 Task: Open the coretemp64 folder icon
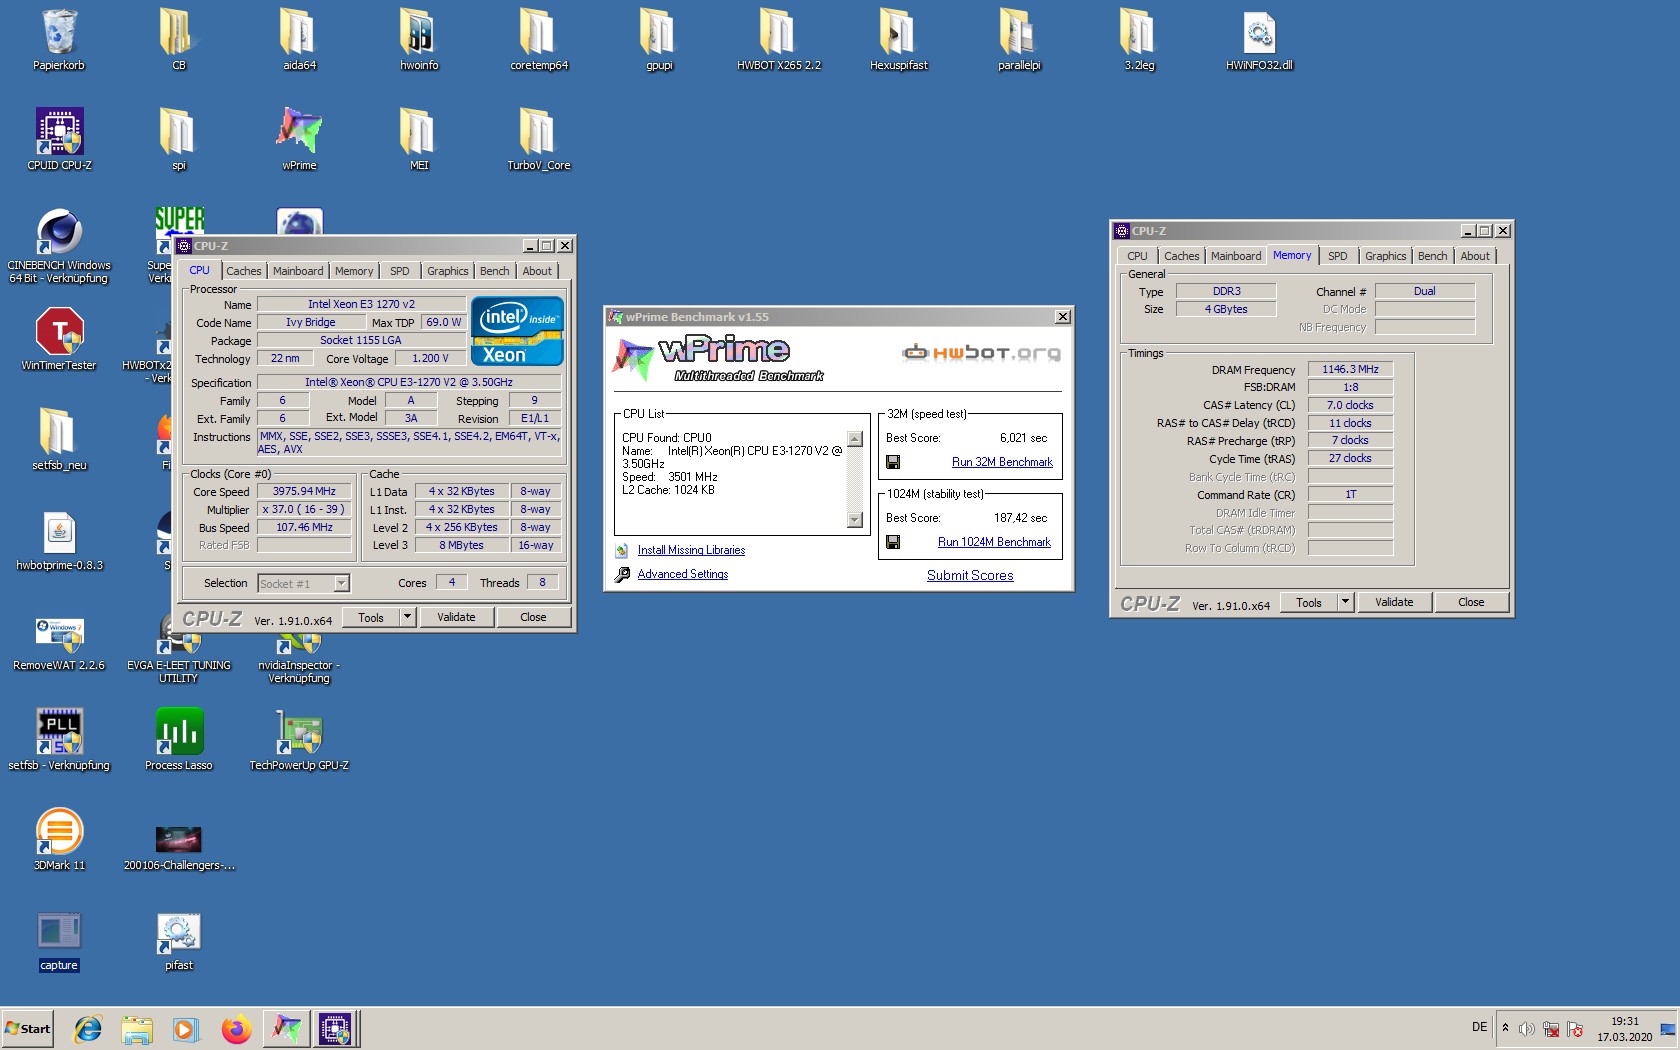pos(539,40)
